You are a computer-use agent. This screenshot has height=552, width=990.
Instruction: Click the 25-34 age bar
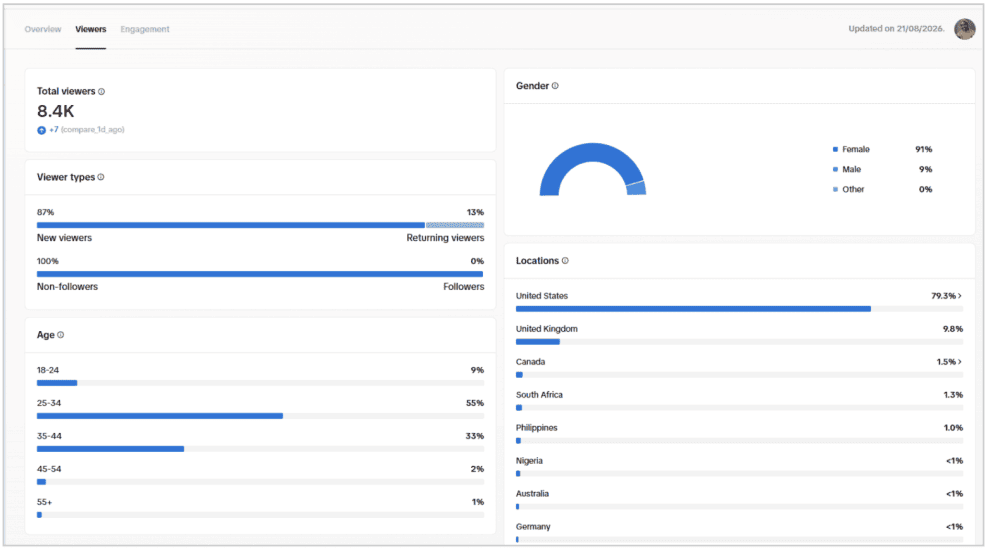pyautogui.click(x=160, y=416)
